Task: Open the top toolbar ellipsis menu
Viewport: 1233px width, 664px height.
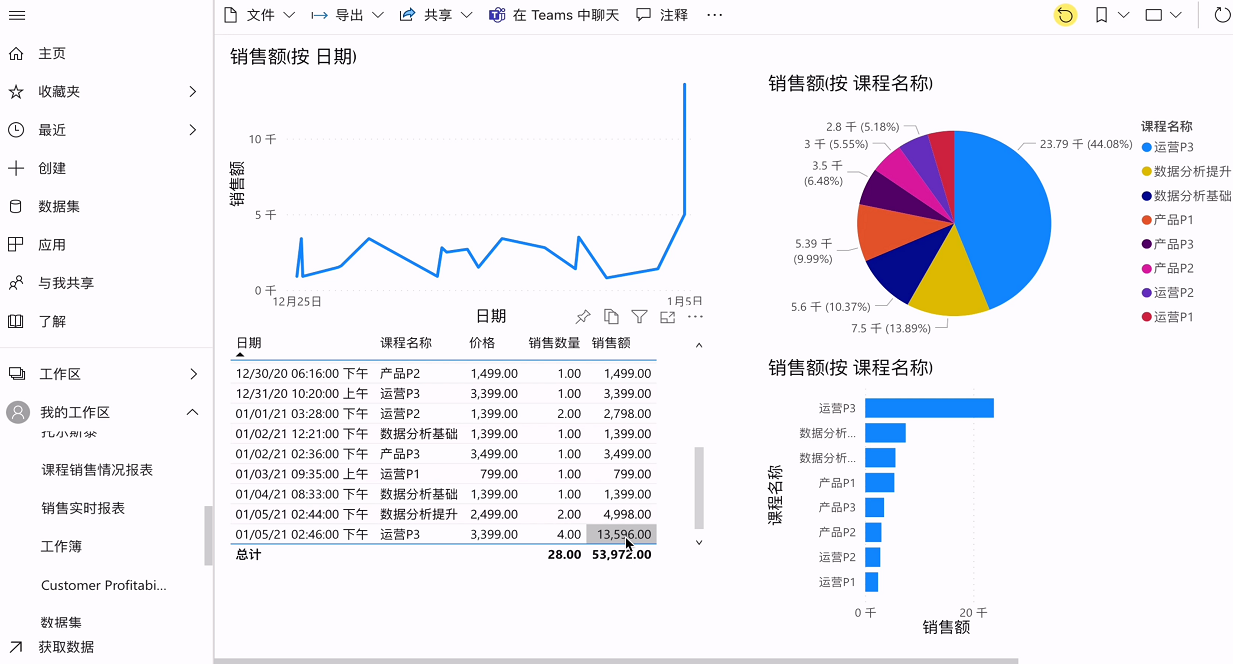Action: click(714, 15)
